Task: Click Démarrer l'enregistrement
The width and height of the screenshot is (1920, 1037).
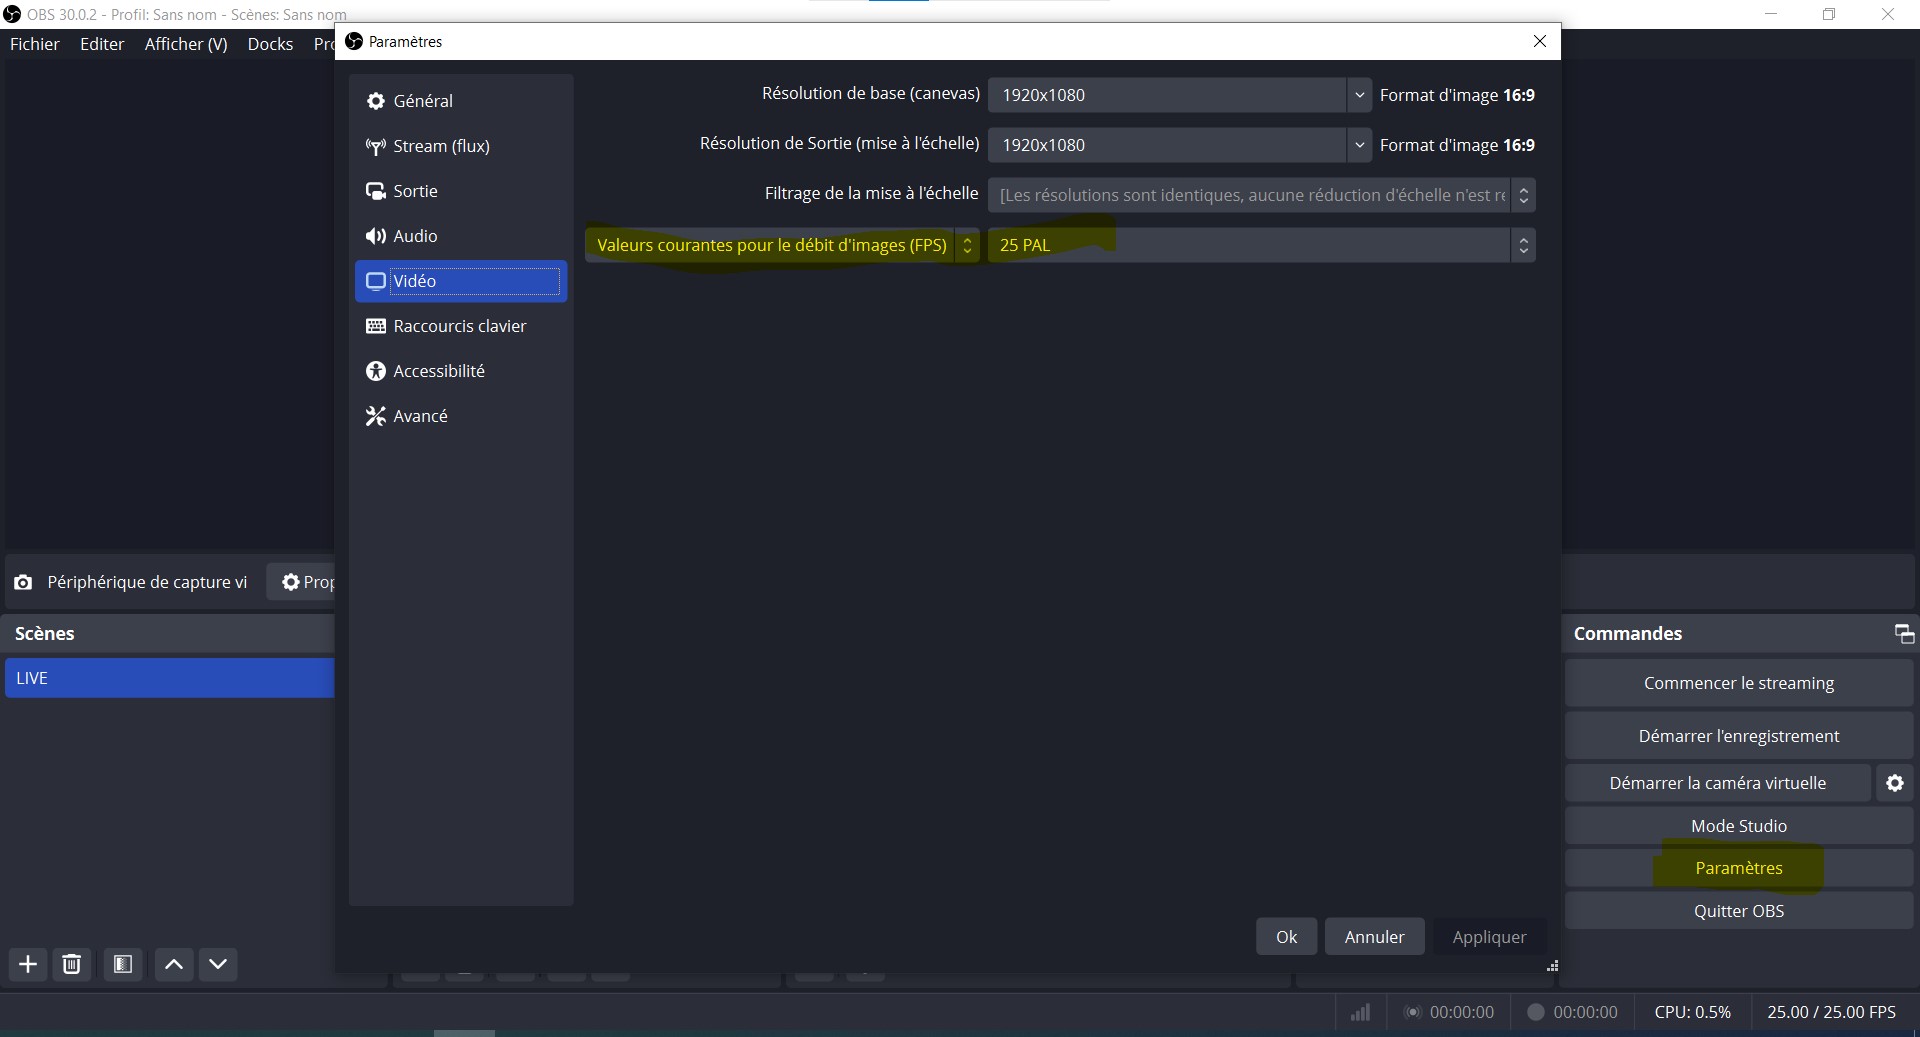Action: (x=1739, y=736)
